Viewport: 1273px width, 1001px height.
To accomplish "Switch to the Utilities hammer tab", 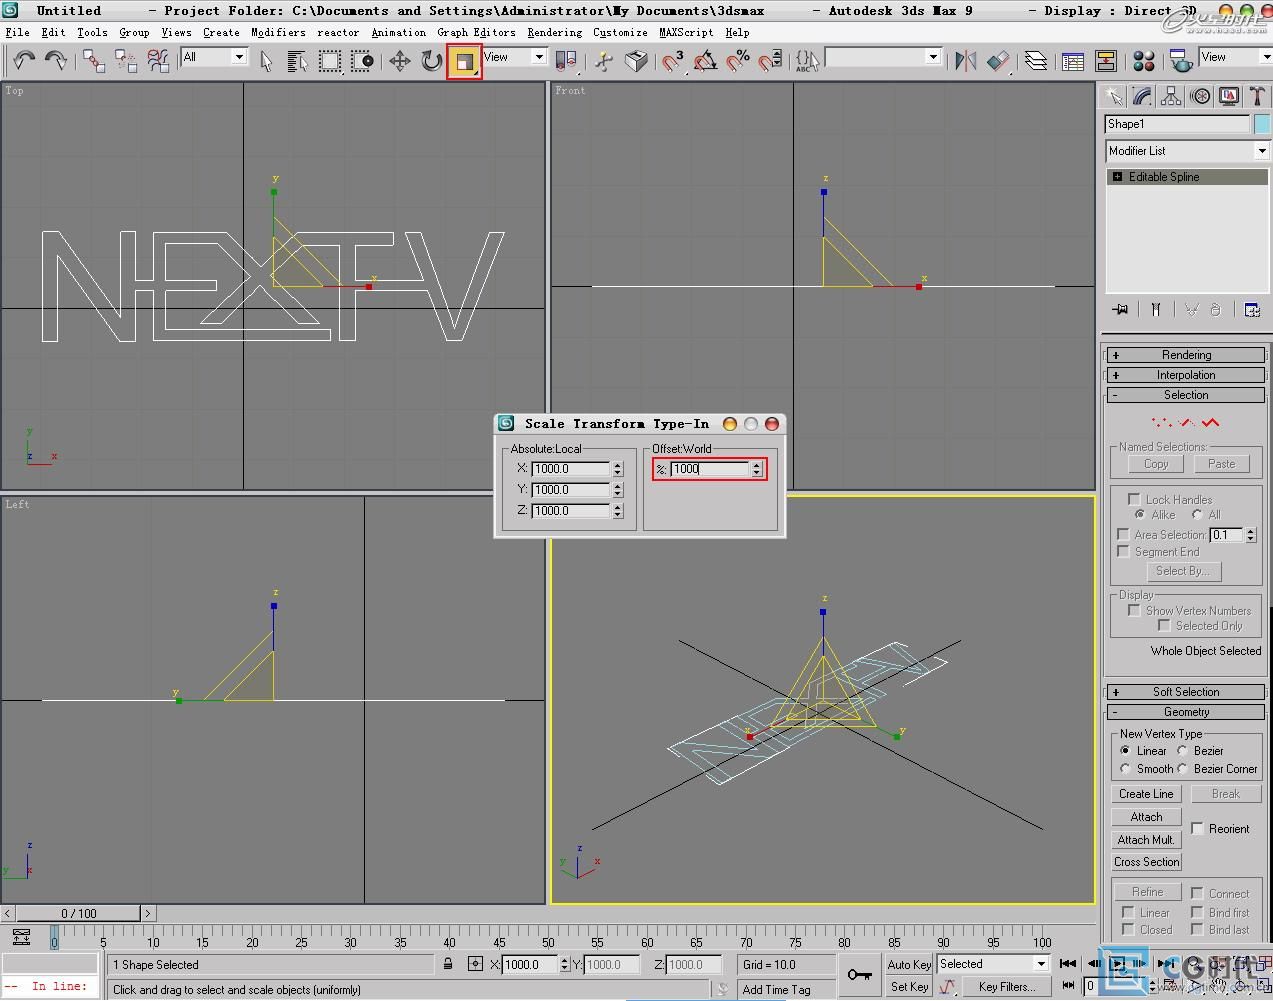I will coord(1257,96).
